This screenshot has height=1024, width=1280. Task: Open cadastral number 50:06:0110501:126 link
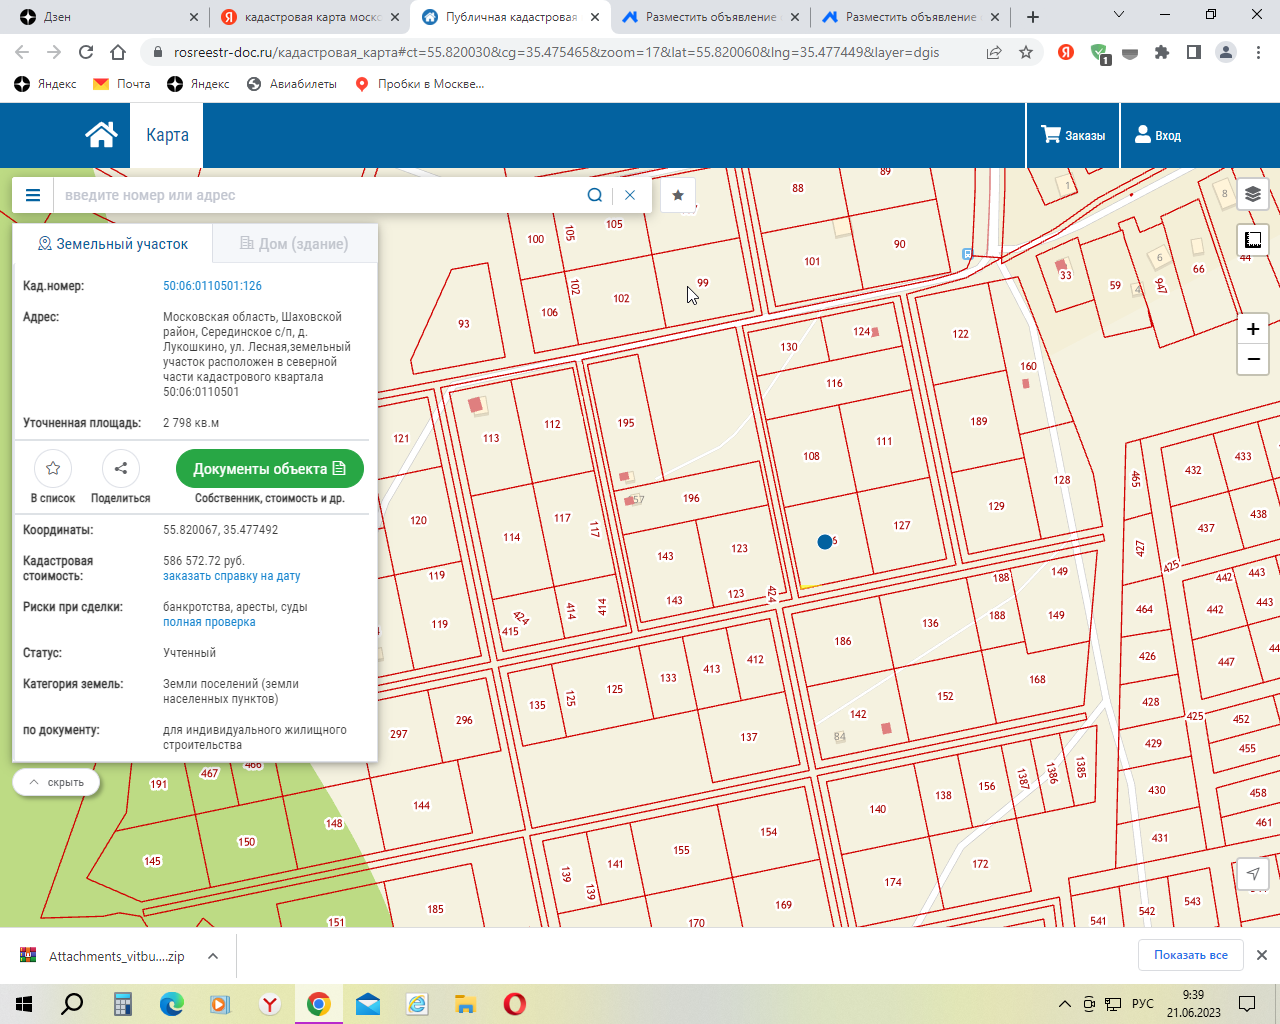click(212, 286)
